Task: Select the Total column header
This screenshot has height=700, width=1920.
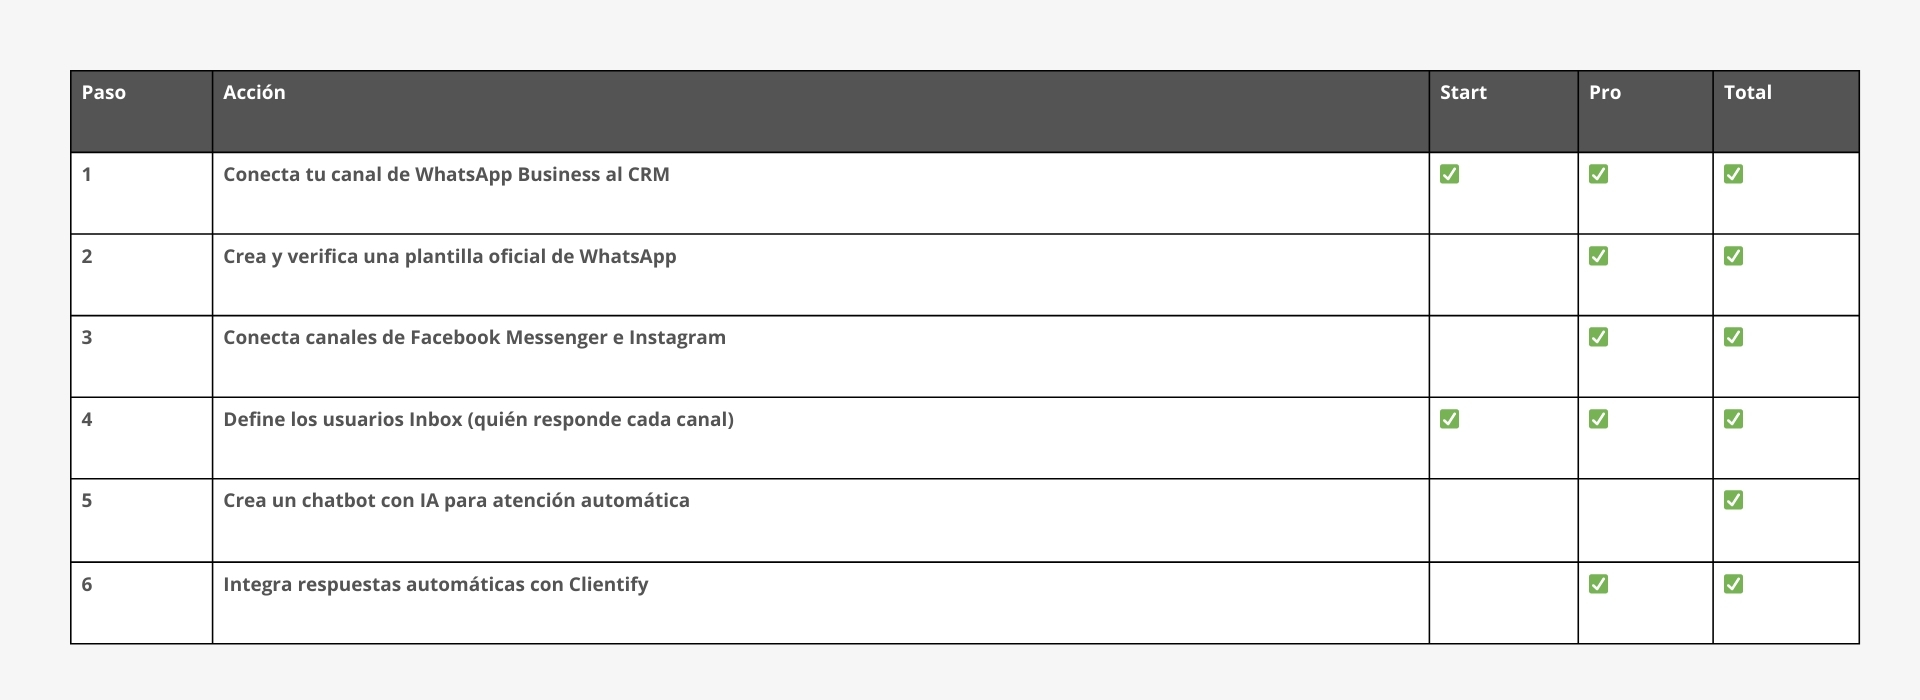Action: pos(1747,93)
